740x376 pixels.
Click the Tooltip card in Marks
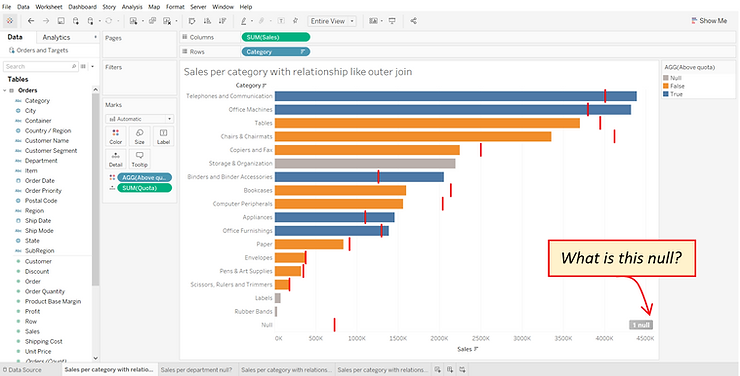tap(139, 159)
